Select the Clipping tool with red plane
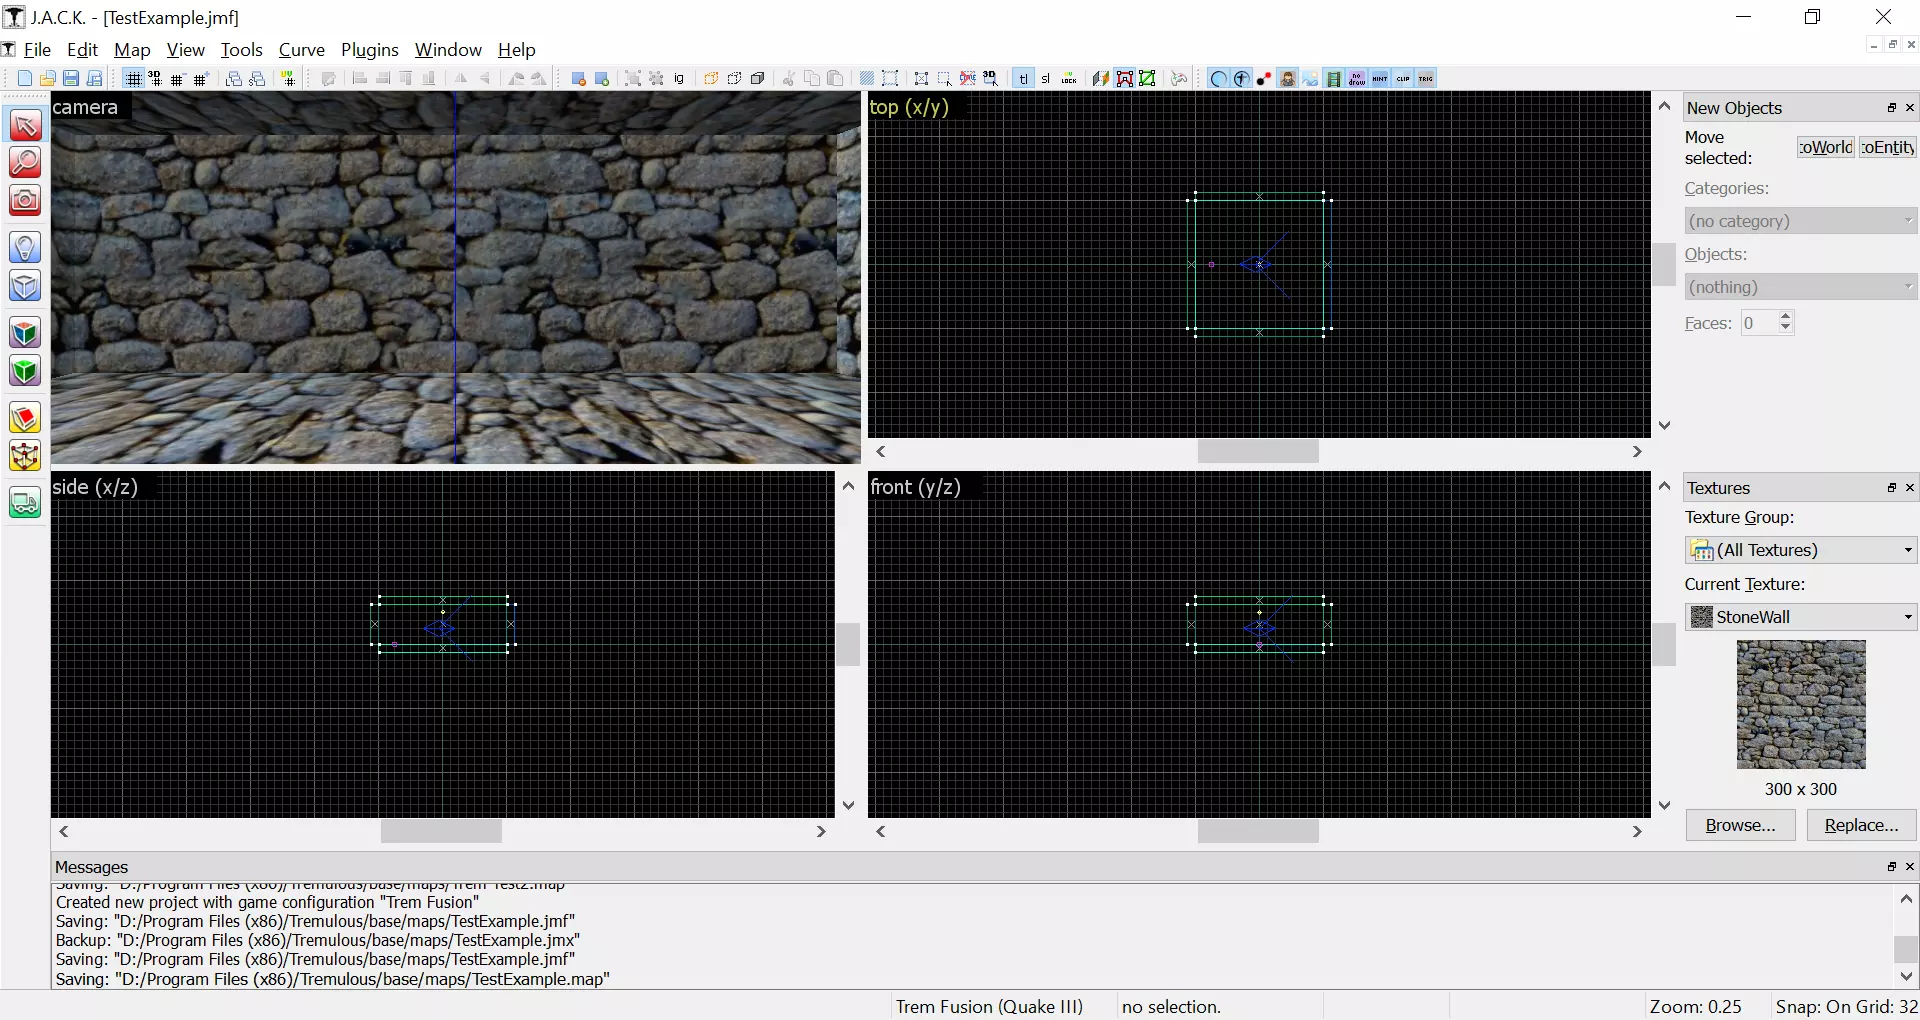 pyautogui.click(x=25, y=418)
